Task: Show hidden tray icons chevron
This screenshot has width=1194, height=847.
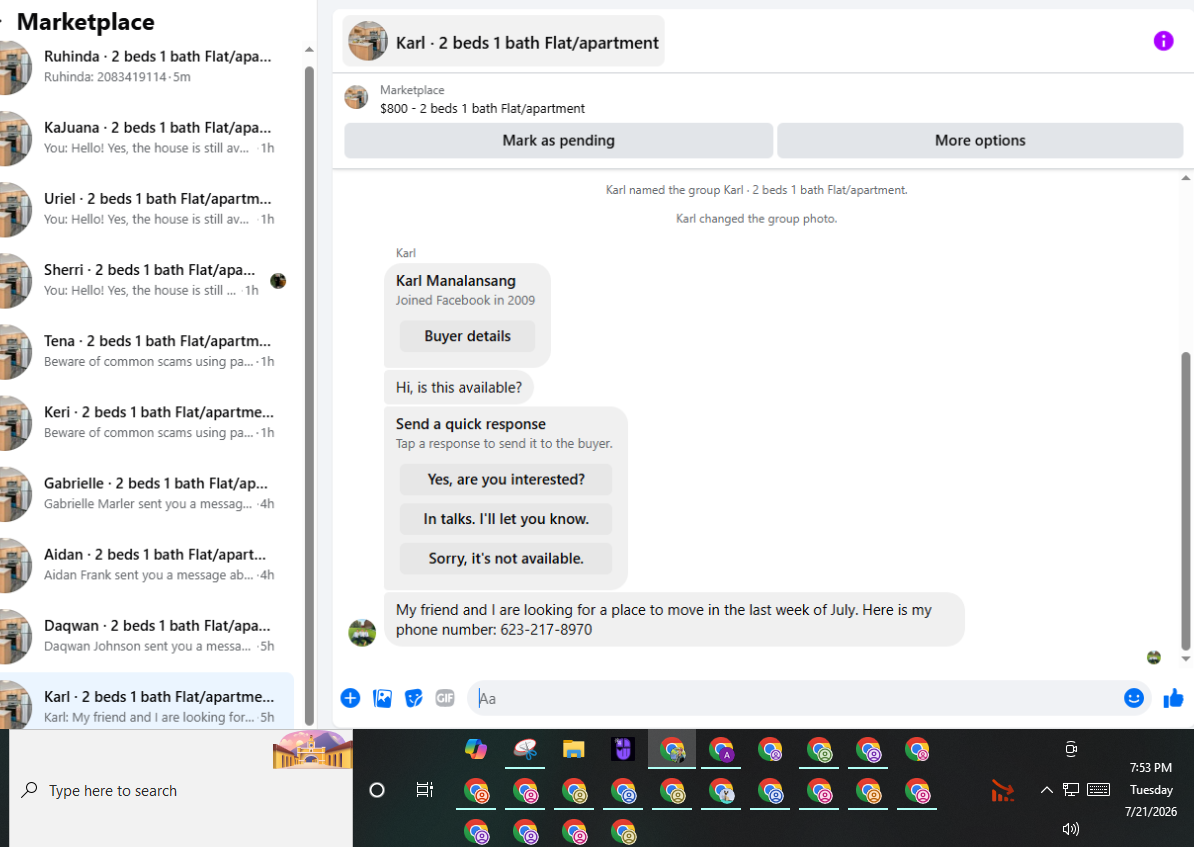Action: (1046, 790)
